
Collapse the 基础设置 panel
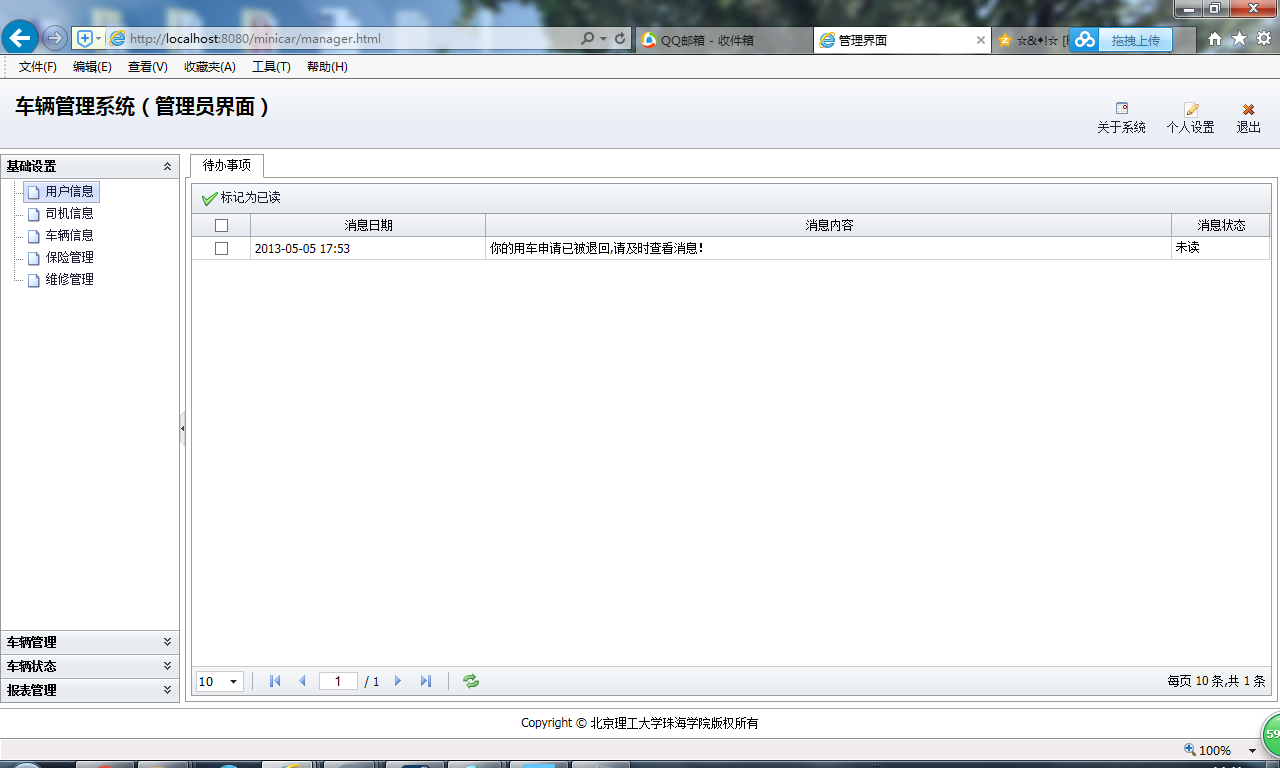(x=169, y=166)
